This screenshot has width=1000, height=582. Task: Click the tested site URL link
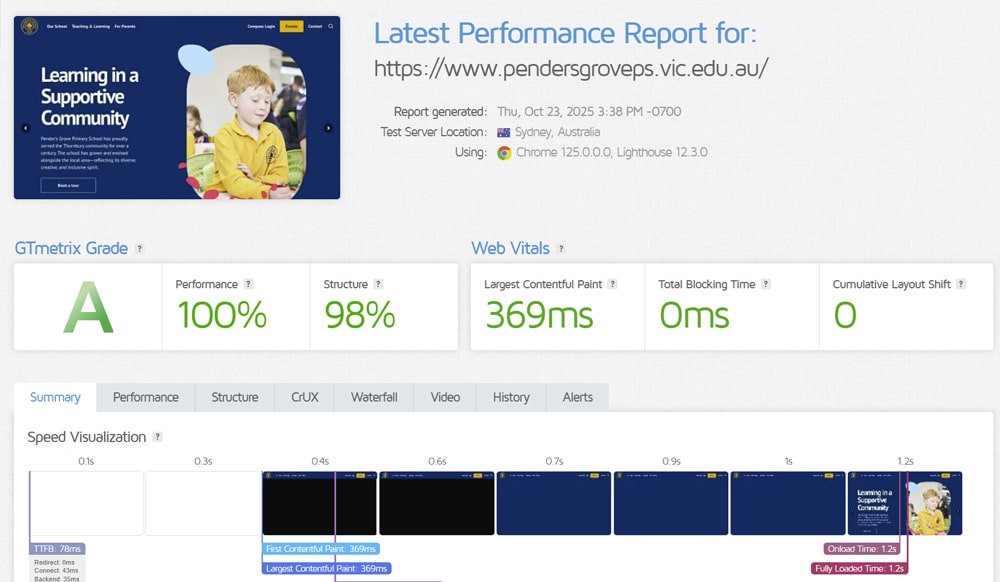click(571, 69)
